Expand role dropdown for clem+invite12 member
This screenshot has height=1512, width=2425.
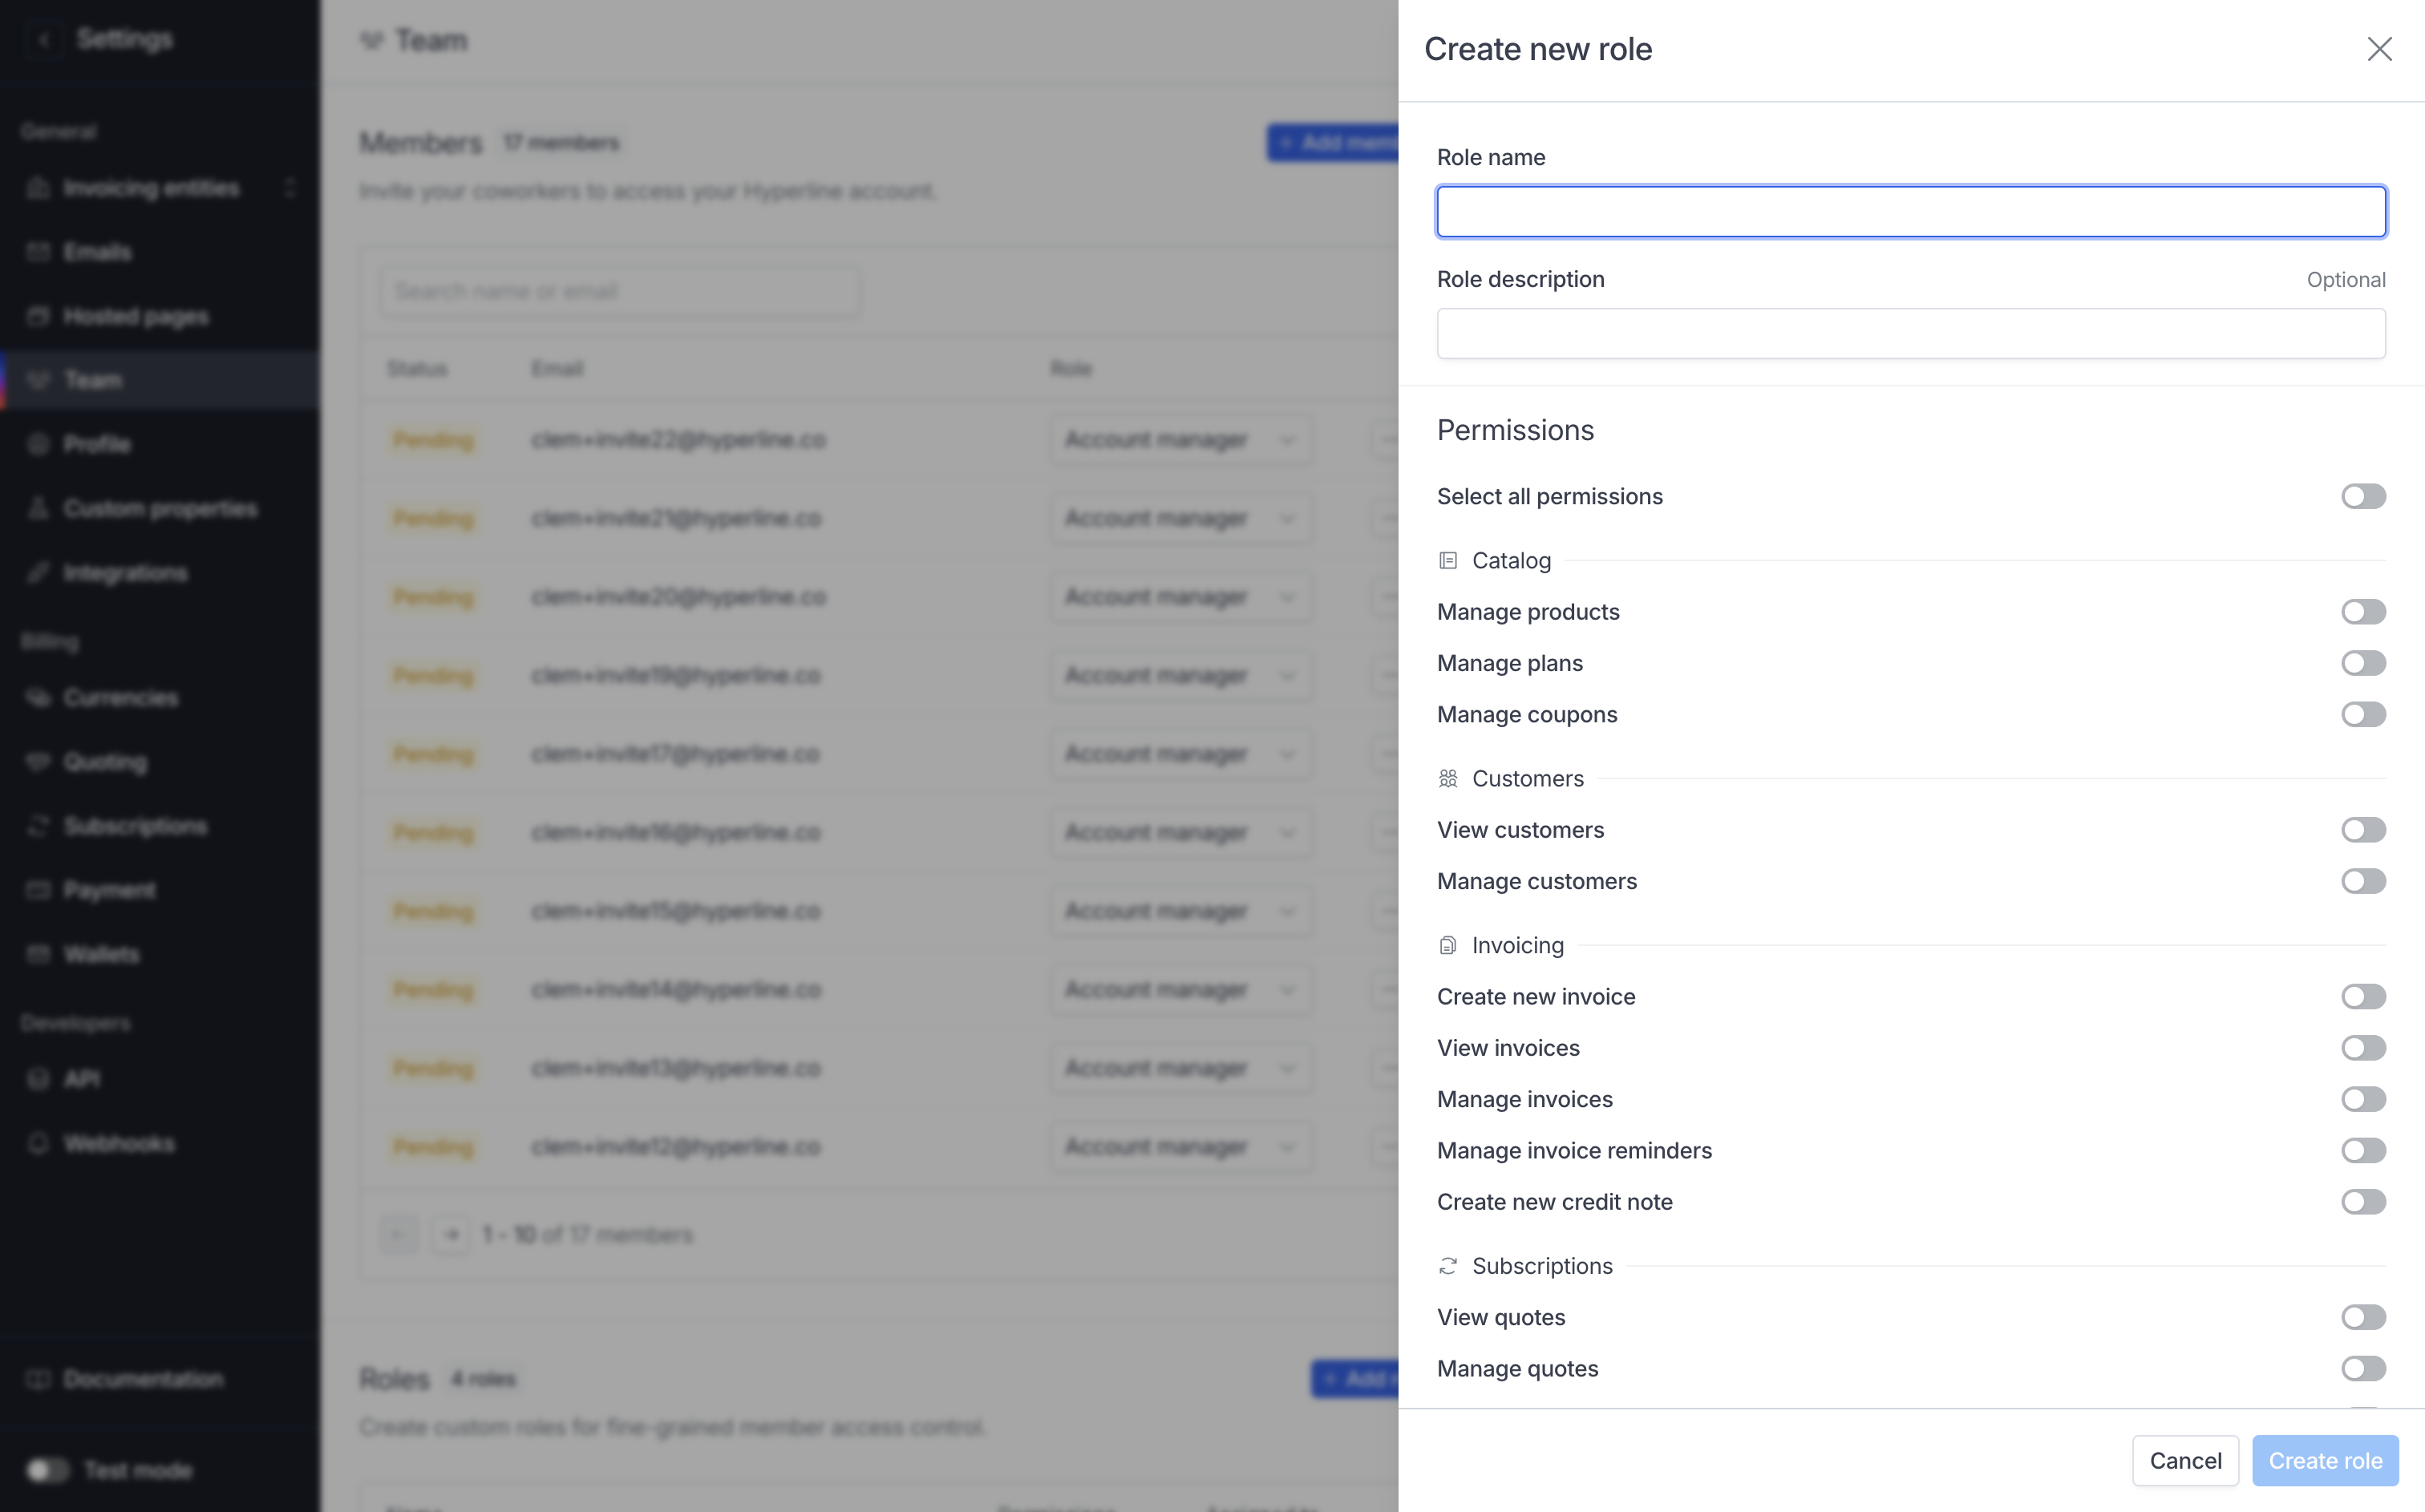(x=1180, y=1147)
